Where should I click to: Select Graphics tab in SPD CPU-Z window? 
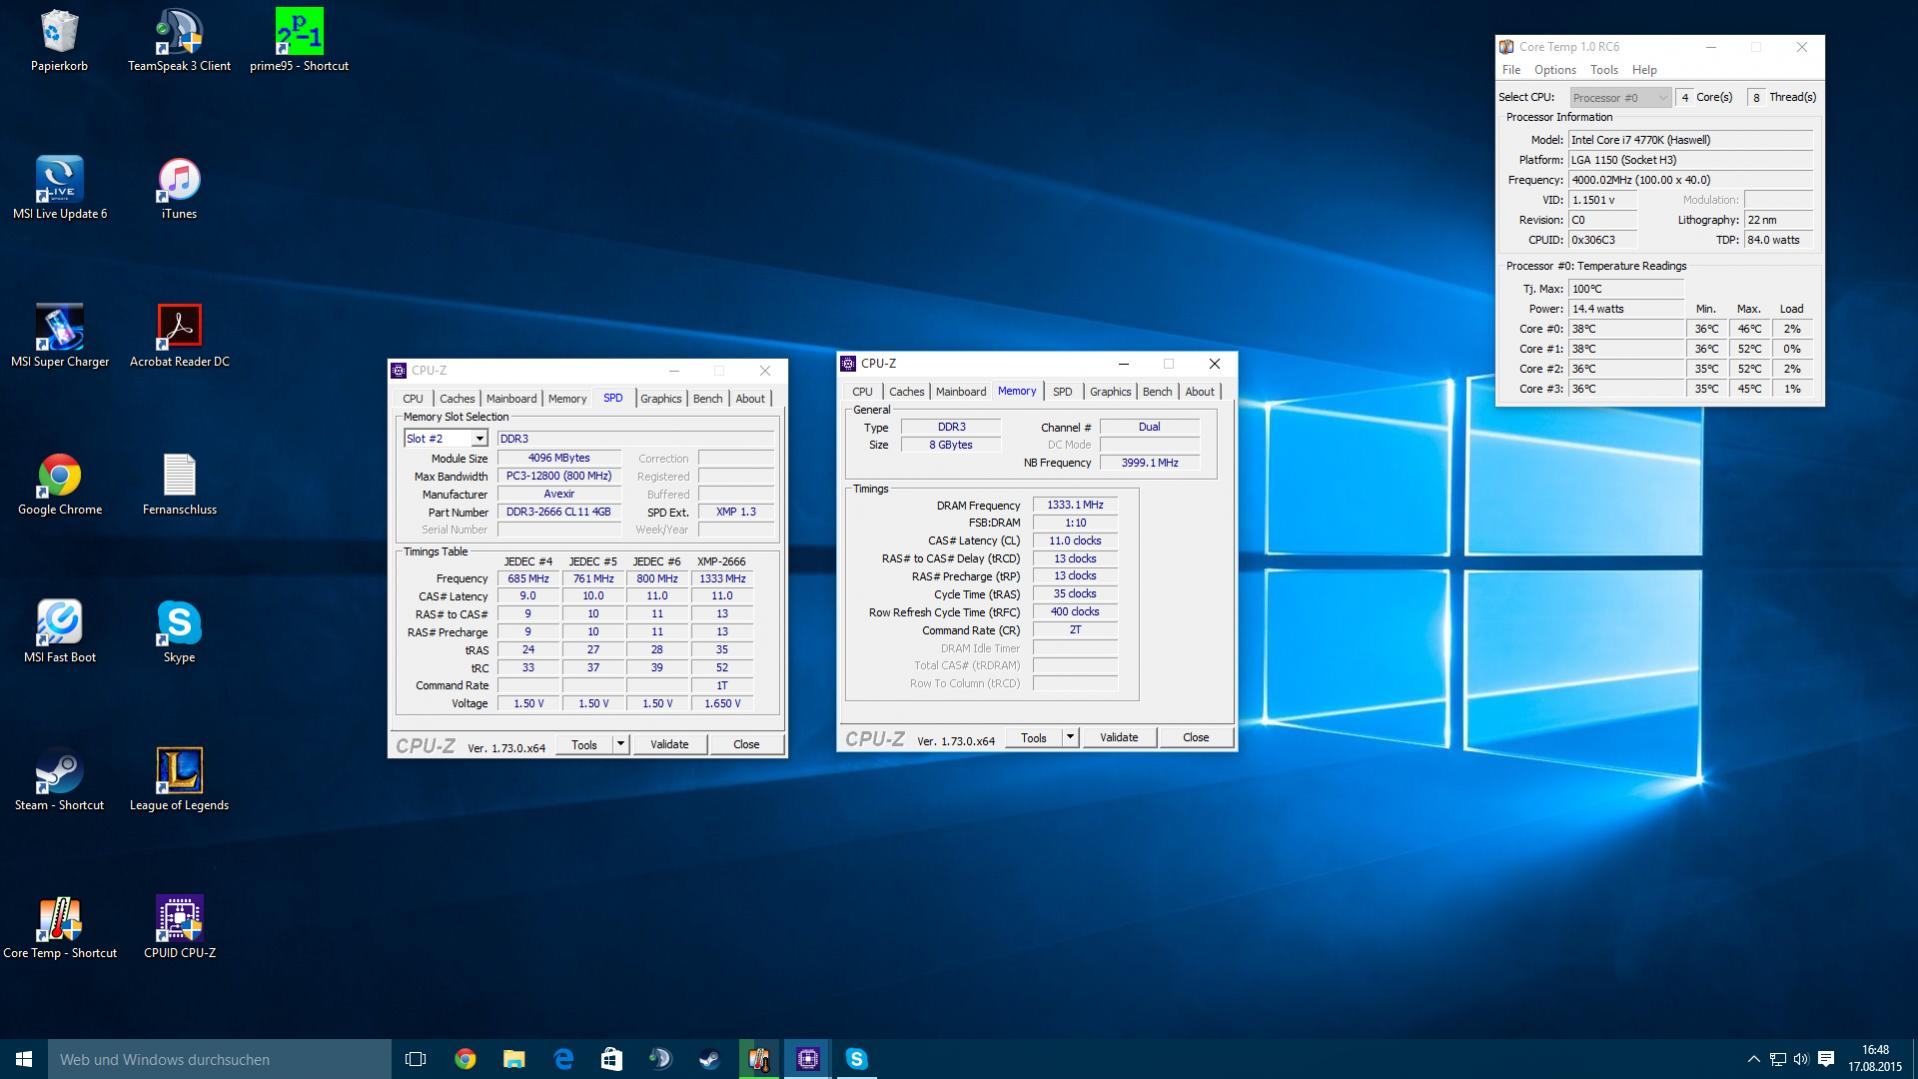click(660, 398)
